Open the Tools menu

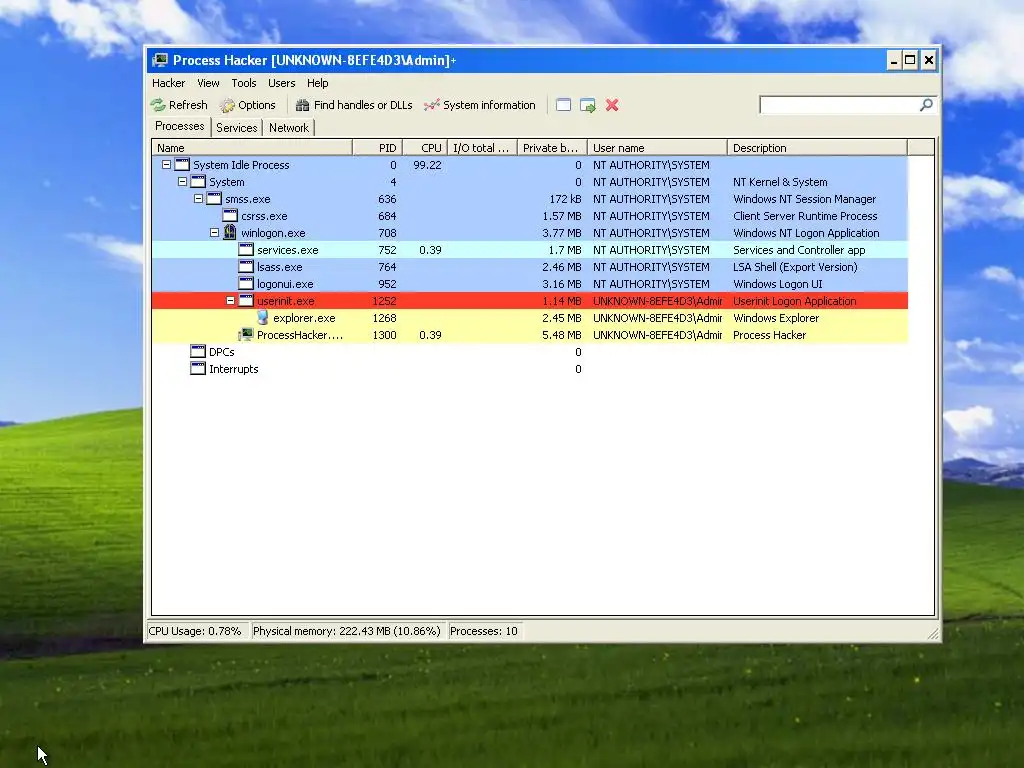(244, 83)
